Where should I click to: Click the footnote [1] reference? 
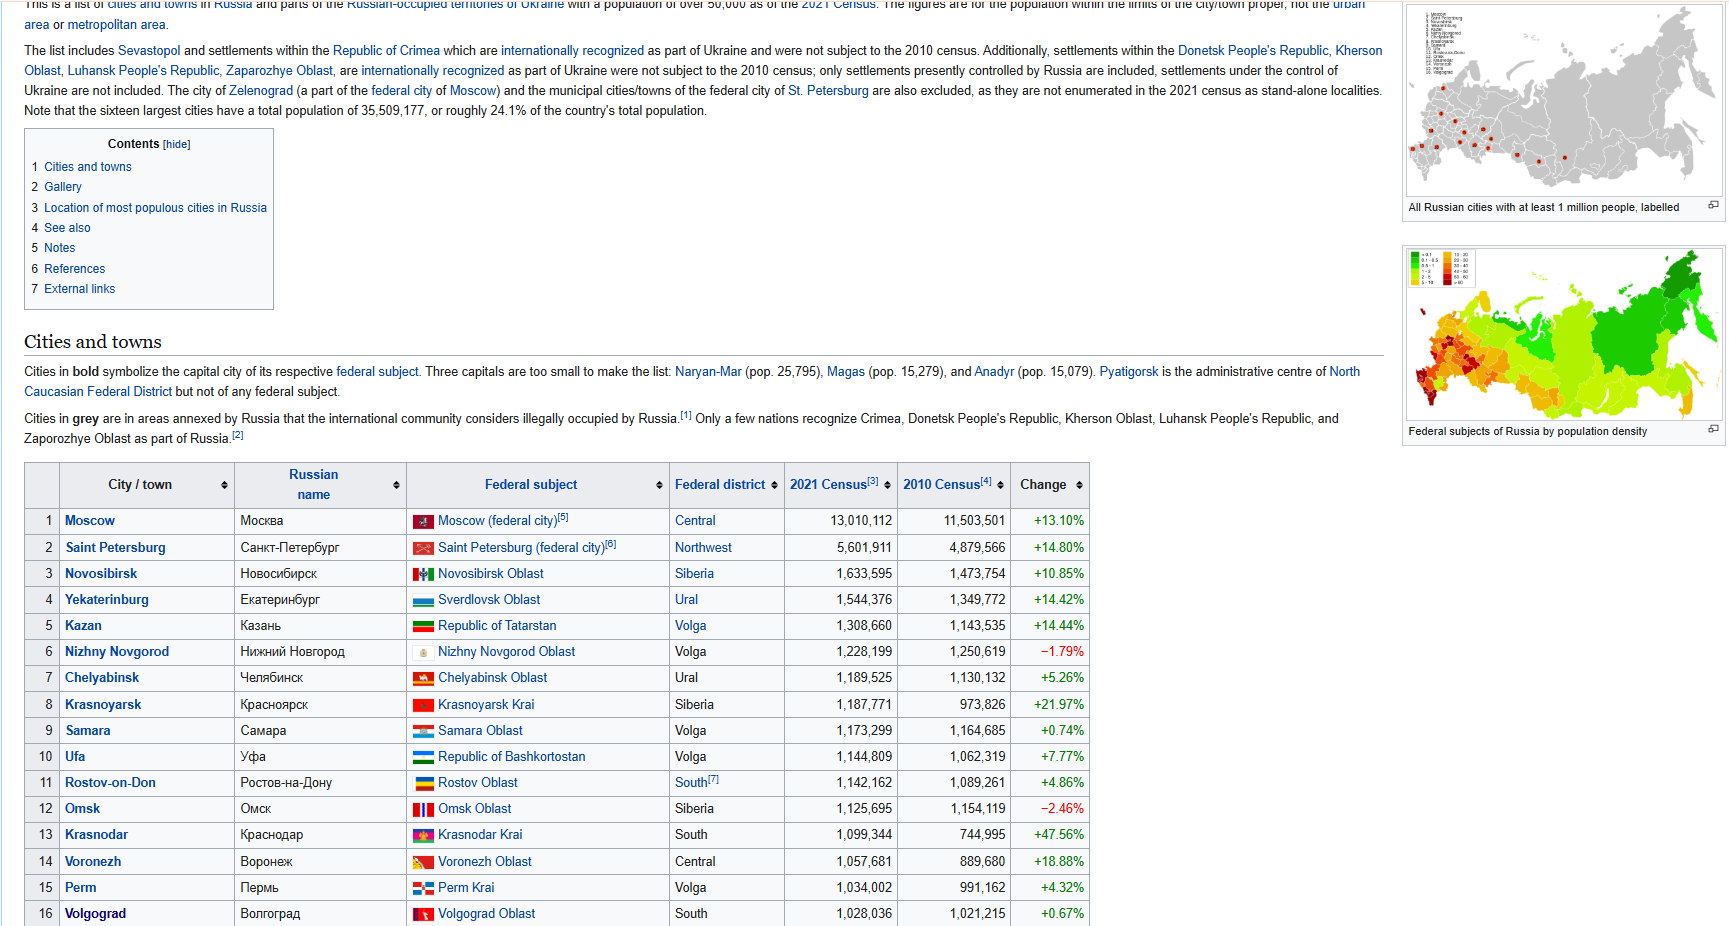[x=686, y=415]
